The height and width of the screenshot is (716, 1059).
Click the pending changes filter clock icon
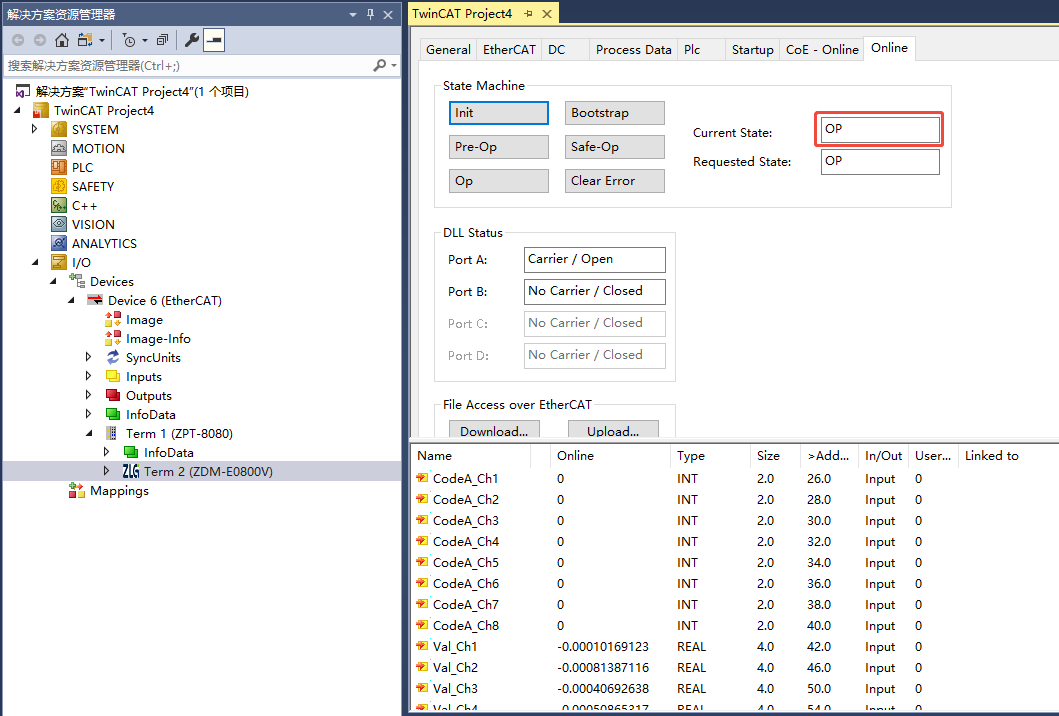(x=128, y=40)
